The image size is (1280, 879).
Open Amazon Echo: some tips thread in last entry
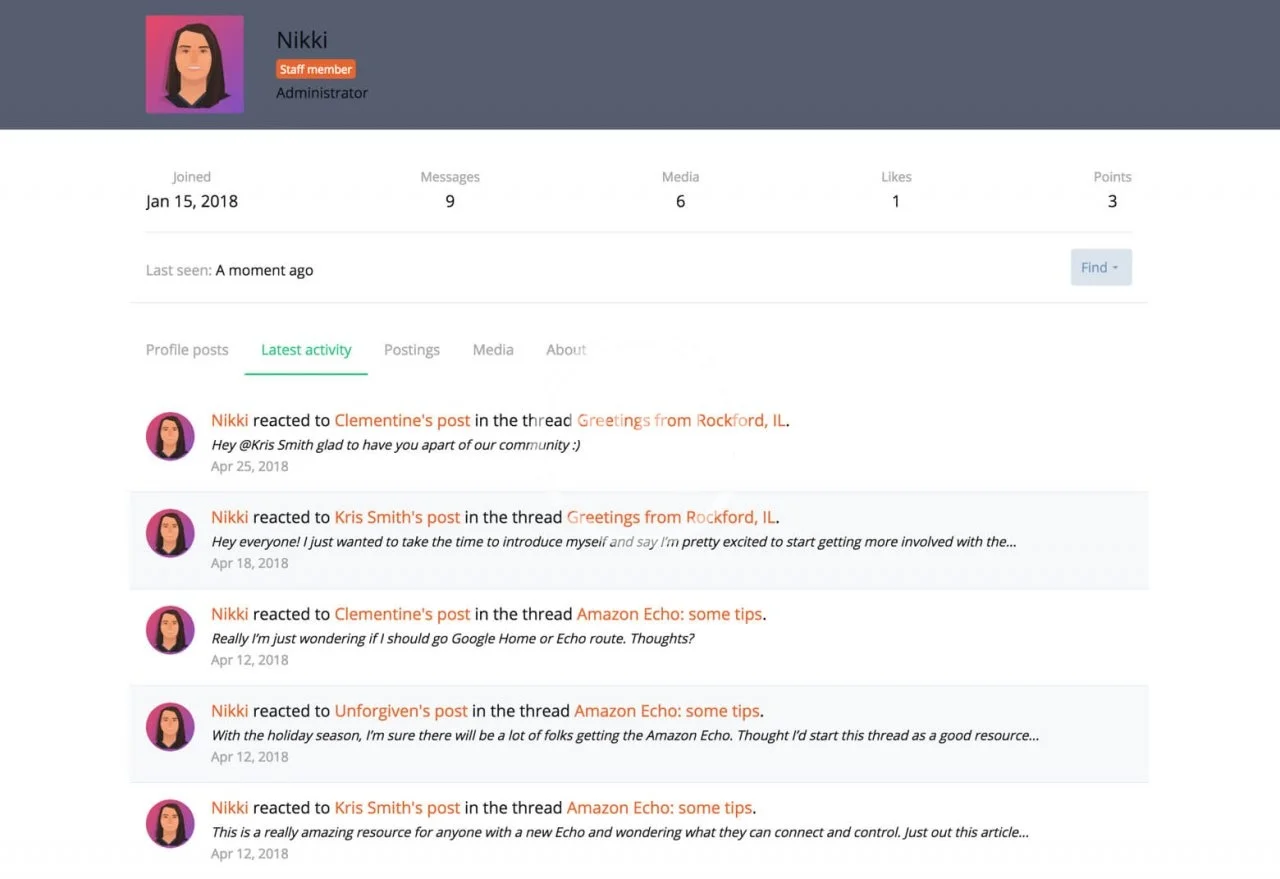click(x=659, y=808)
